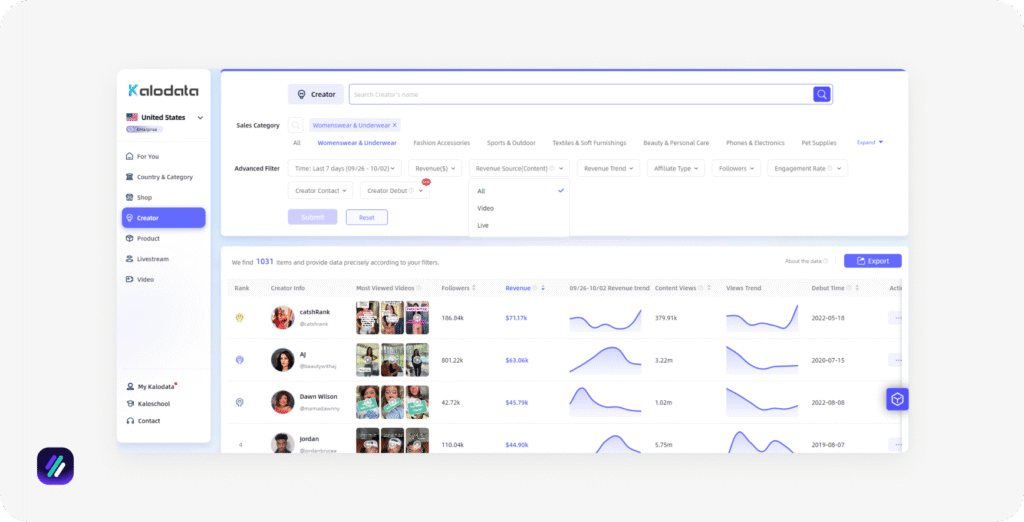The image size is (1024, 522).
Task: Open the United States country dropdown
Action: (165, 117)
